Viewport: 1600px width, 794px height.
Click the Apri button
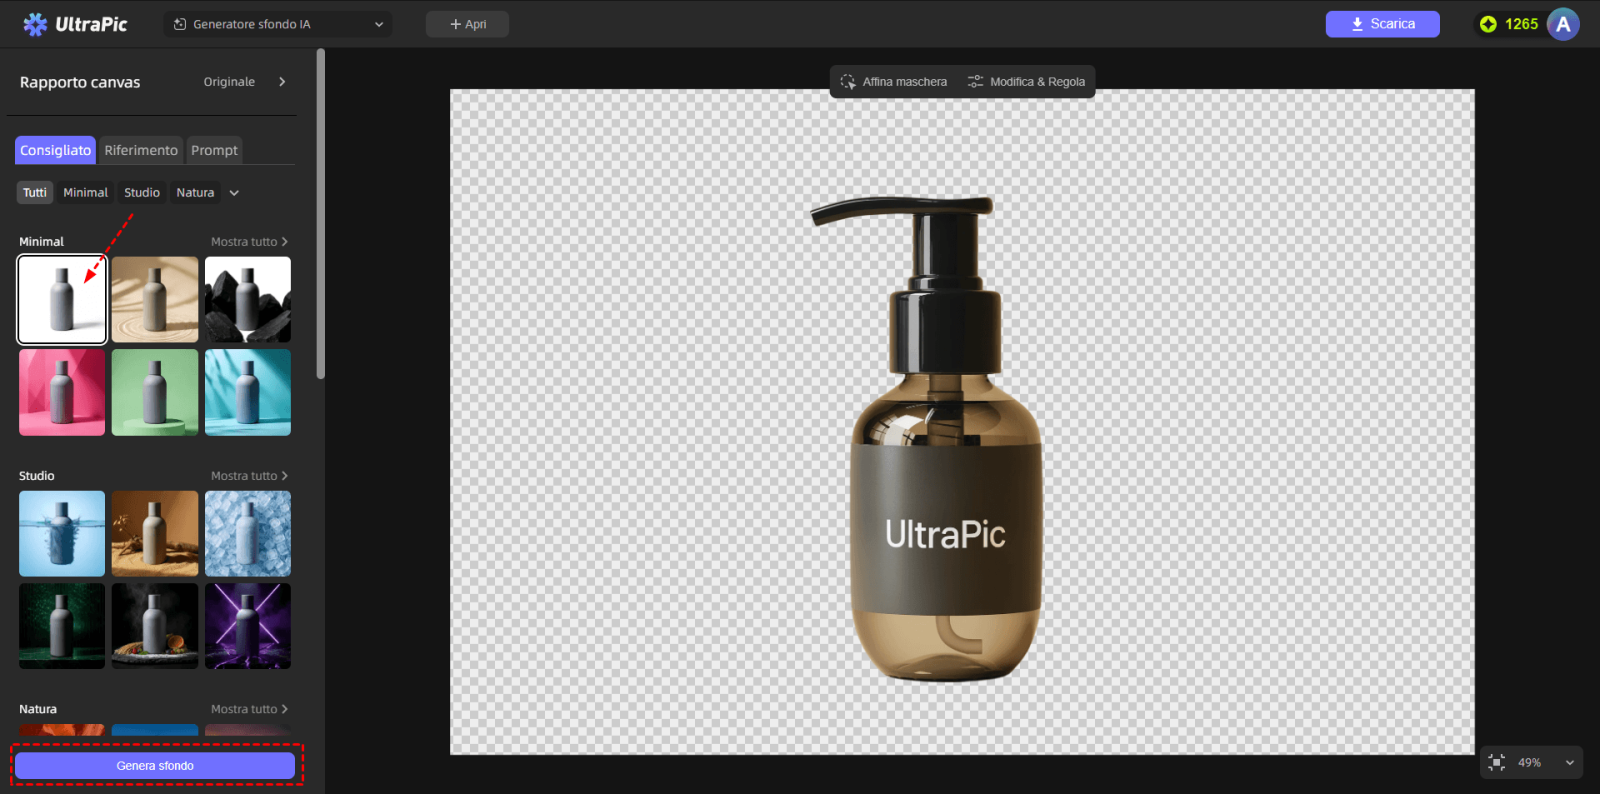pyautogui.click(x=467, y=24)
